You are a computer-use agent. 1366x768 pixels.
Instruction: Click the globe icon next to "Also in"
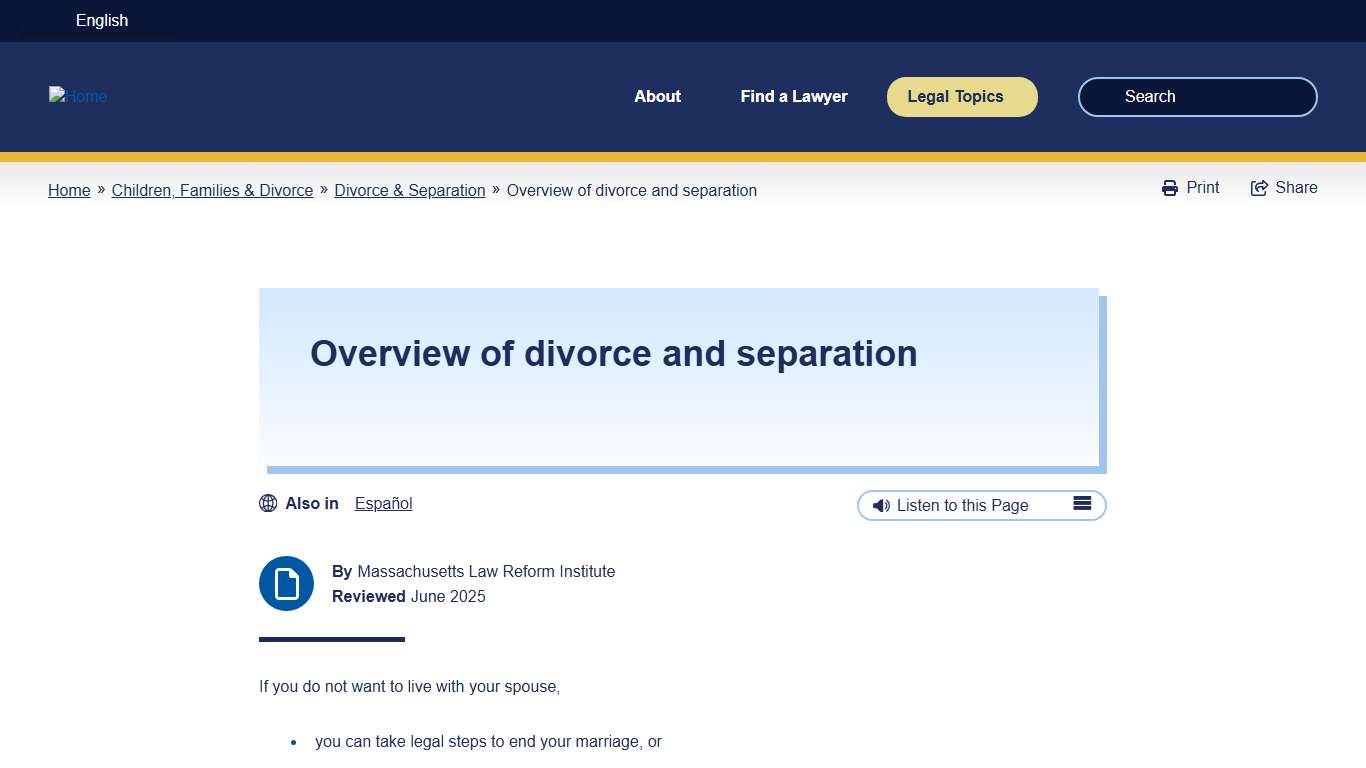coord(268,503)
